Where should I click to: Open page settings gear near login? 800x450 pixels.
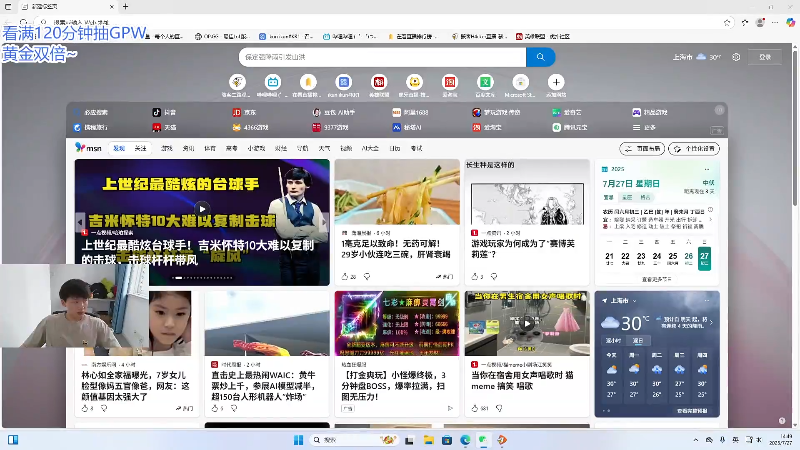(736, 57)
